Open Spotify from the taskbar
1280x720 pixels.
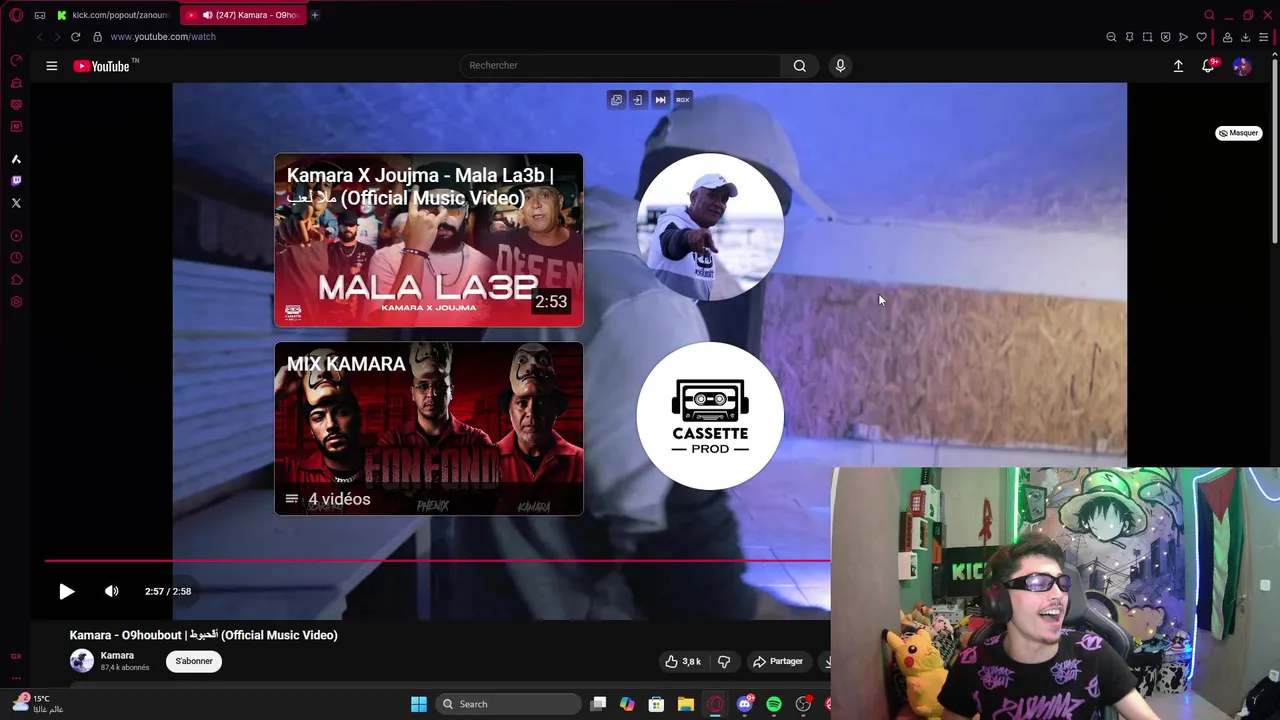(774, 704)
